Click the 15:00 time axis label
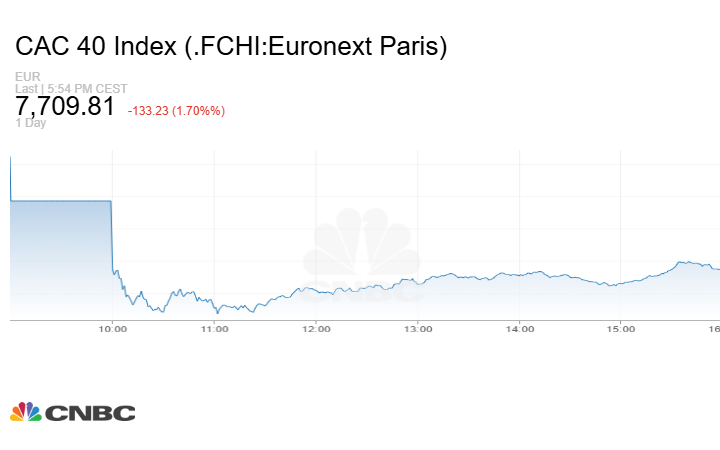The width and height of the screenshot is (720, 450). (x=621, y=329)
